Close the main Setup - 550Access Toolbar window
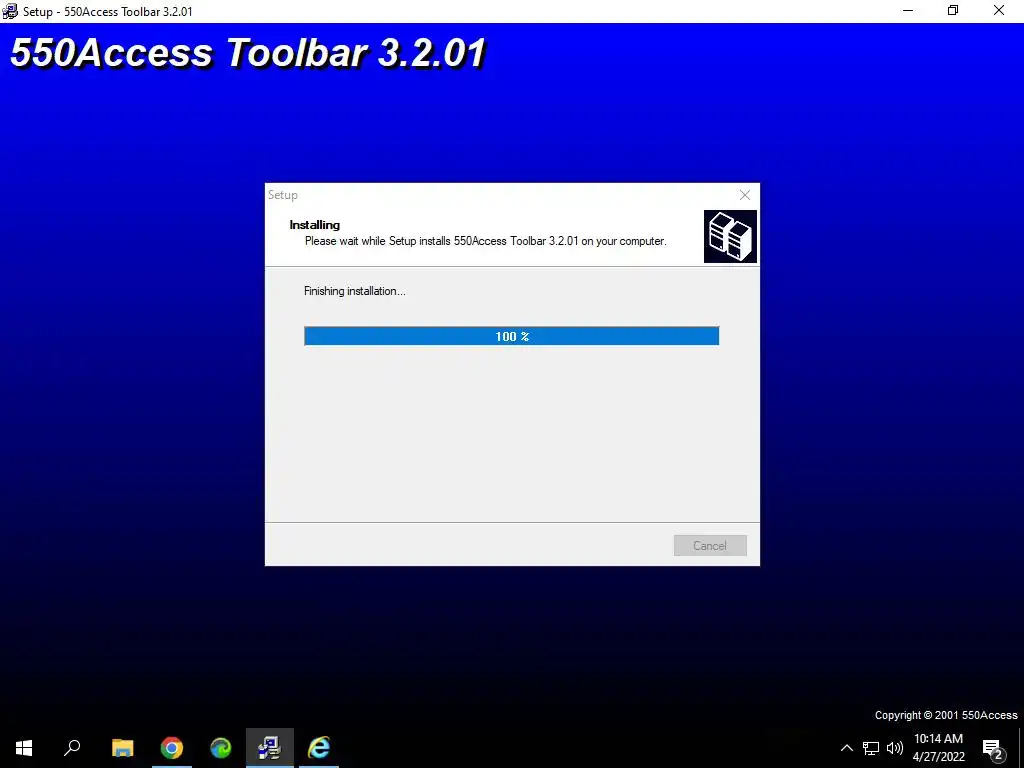The width and height of the screenshot is (1024, 768). (x=999, y=11)
